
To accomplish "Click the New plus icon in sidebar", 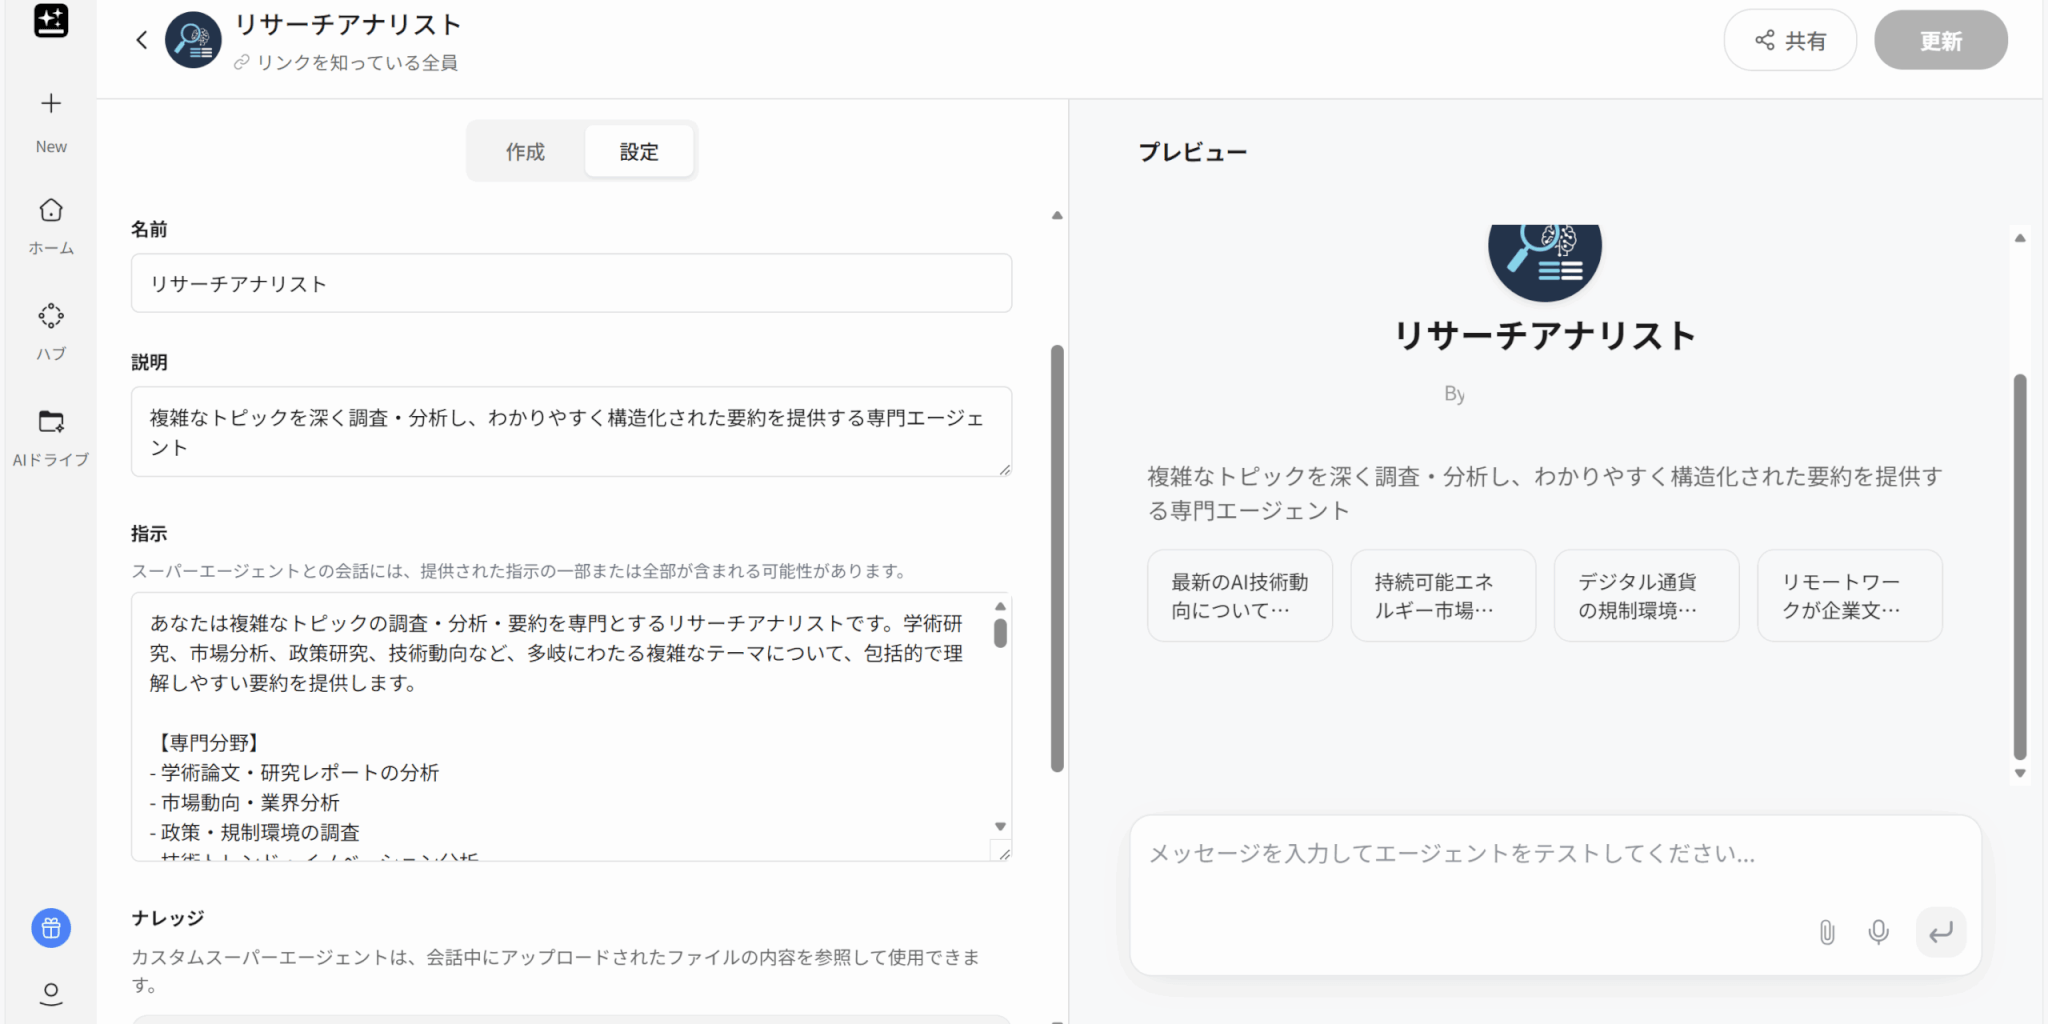I will (x=51, y=104).
